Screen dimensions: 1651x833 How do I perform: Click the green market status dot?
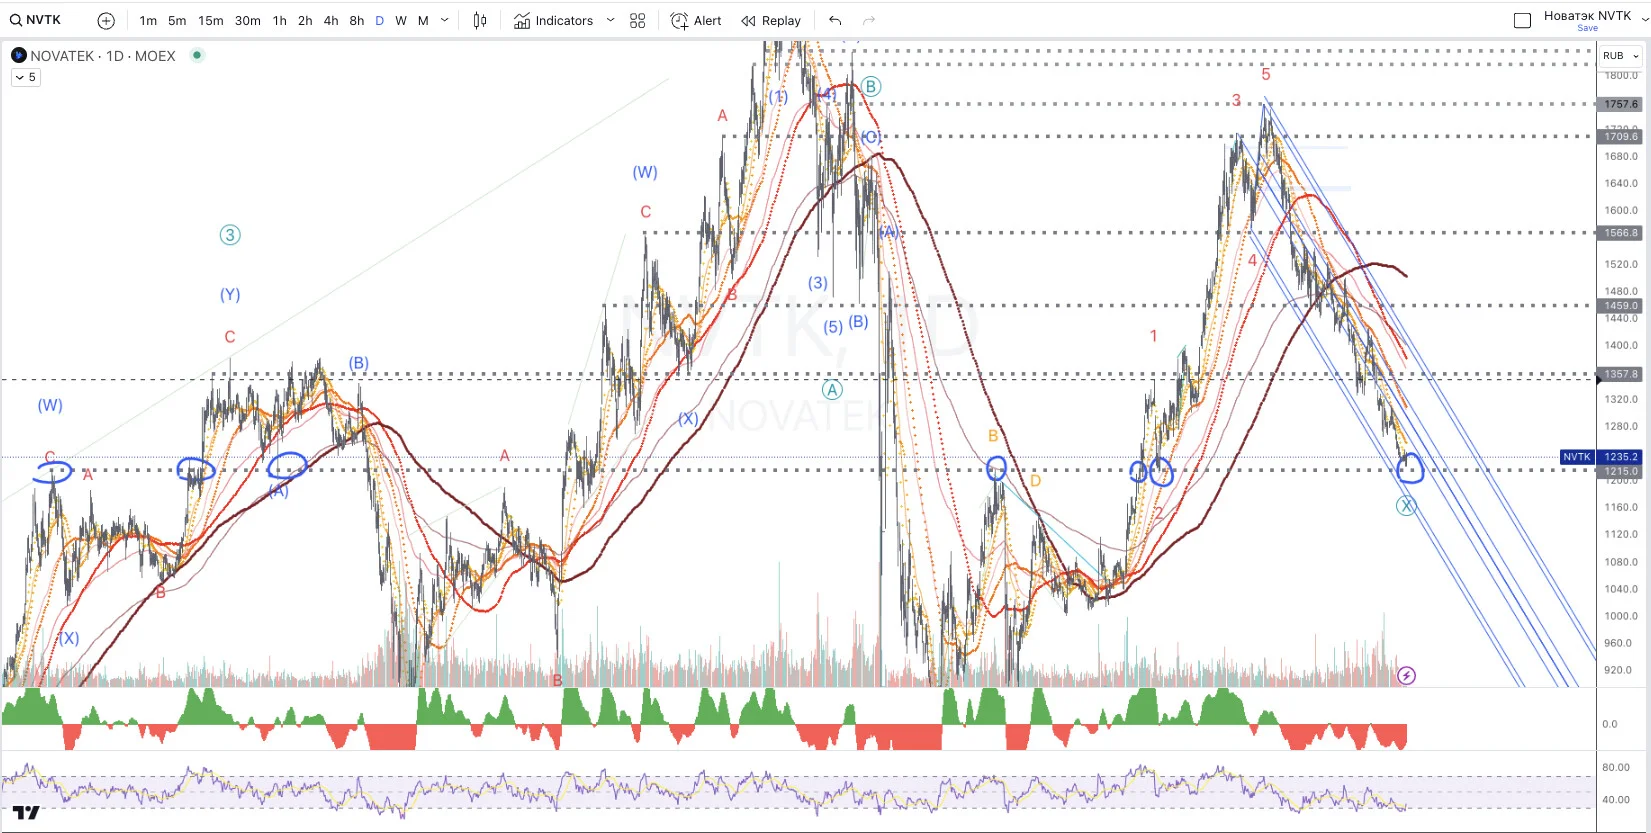point(197,55)
